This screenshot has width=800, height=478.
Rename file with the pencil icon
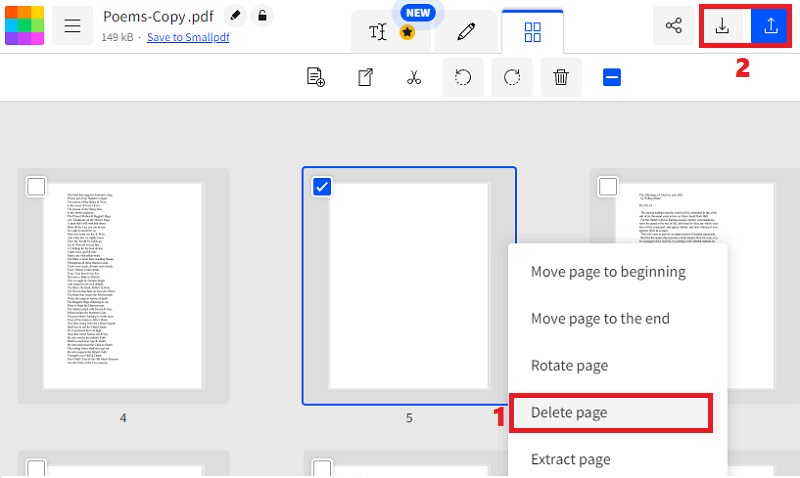235,16
